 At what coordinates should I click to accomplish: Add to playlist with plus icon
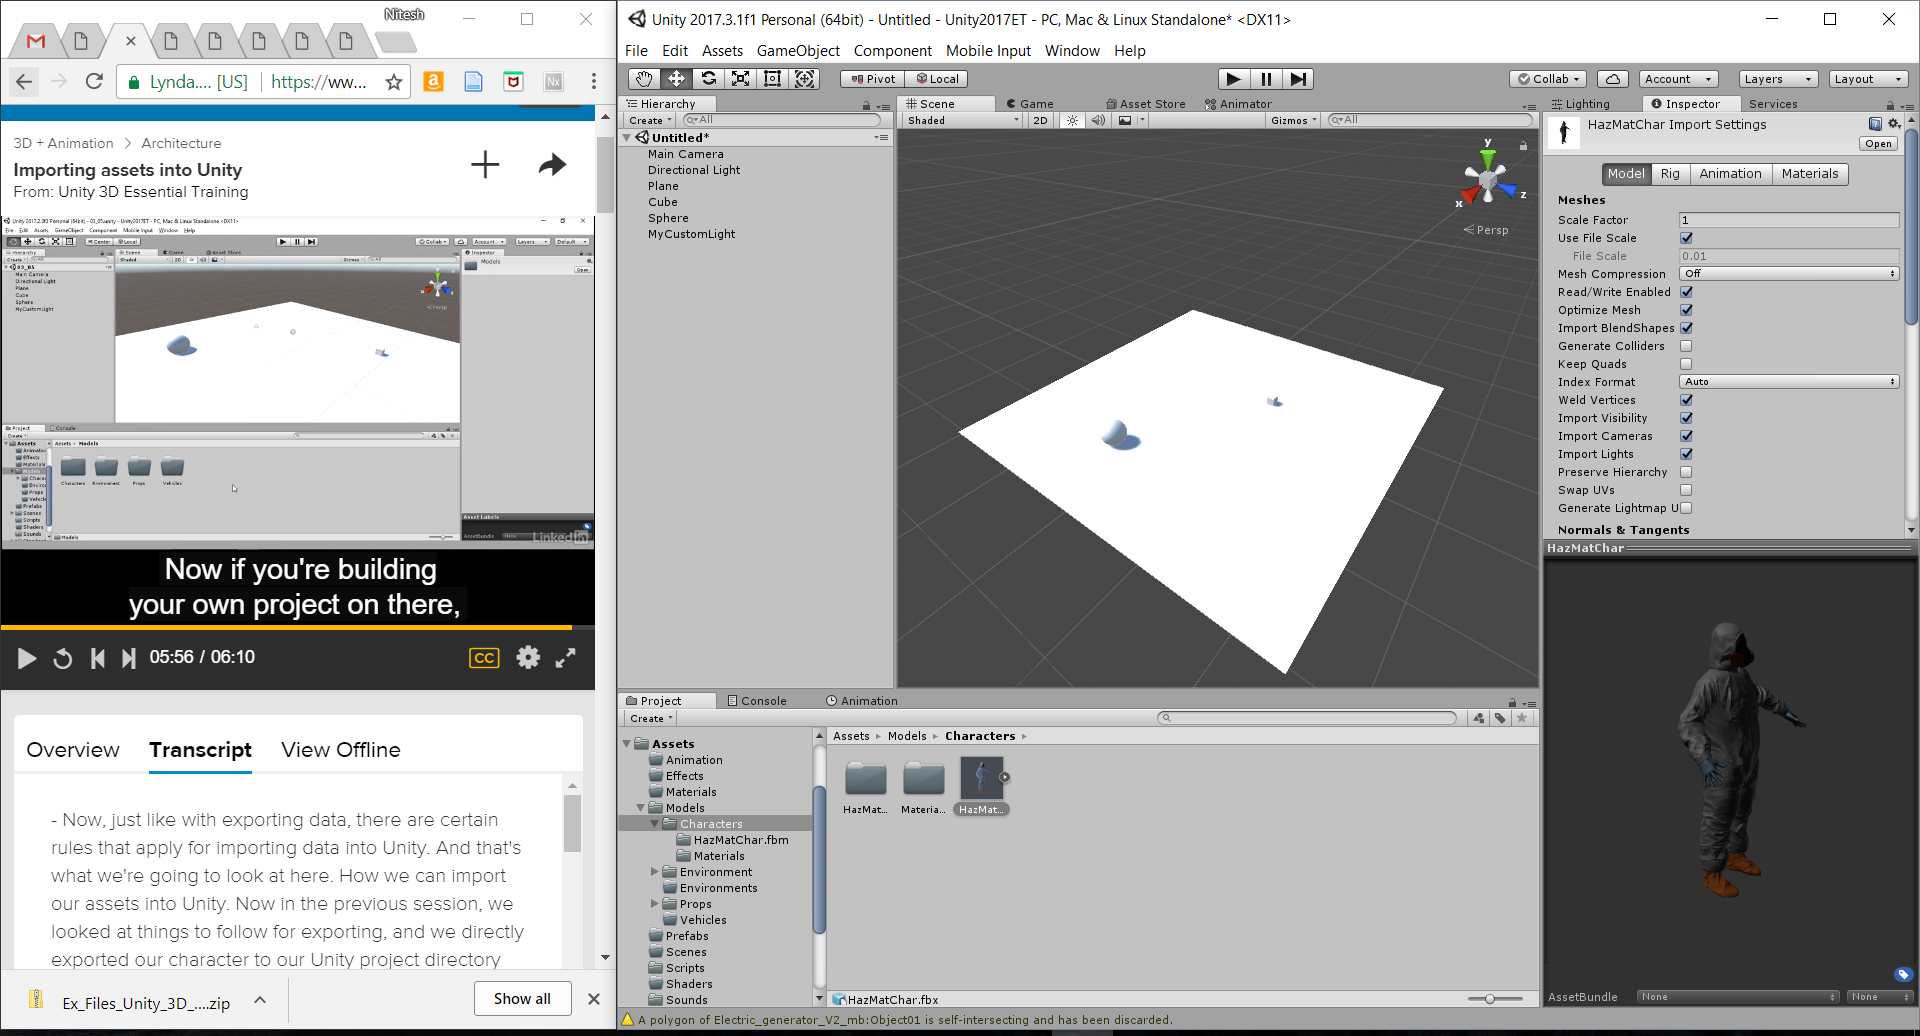[x=485, y=165]
